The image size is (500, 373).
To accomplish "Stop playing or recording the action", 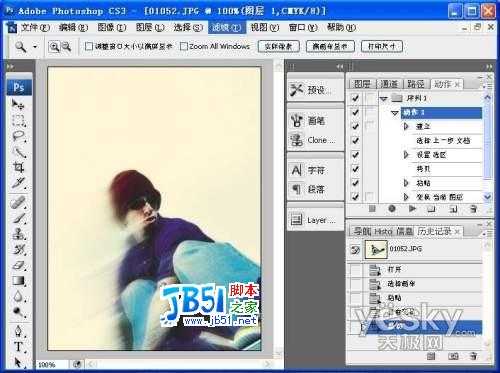I will coord(372,209).
